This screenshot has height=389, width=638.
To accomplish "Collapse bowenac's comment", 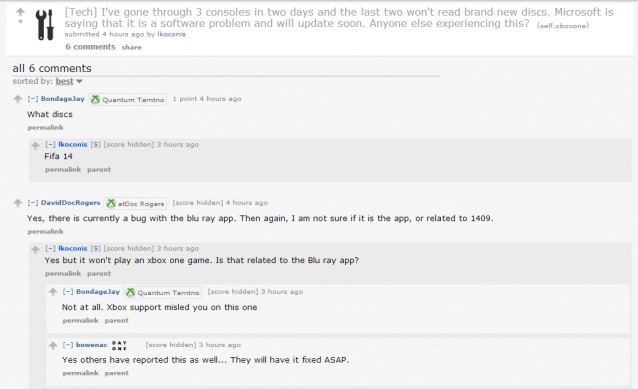I will (68, 345).
